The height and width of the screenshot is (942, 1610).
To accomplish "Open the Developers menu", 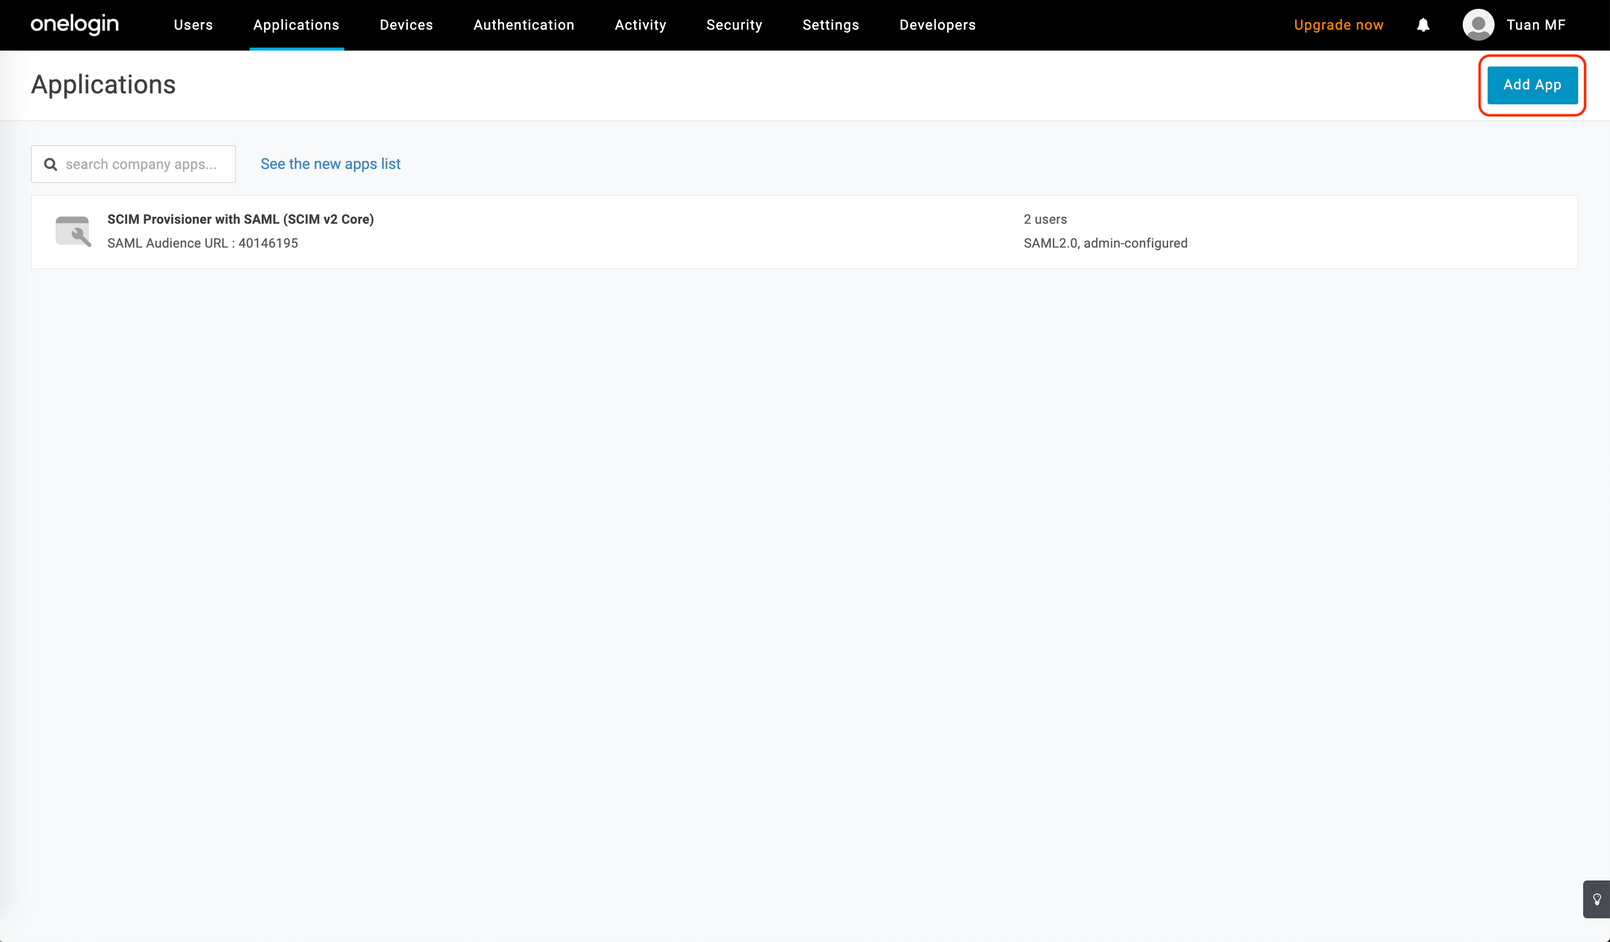I will click(x=937, y=25).
